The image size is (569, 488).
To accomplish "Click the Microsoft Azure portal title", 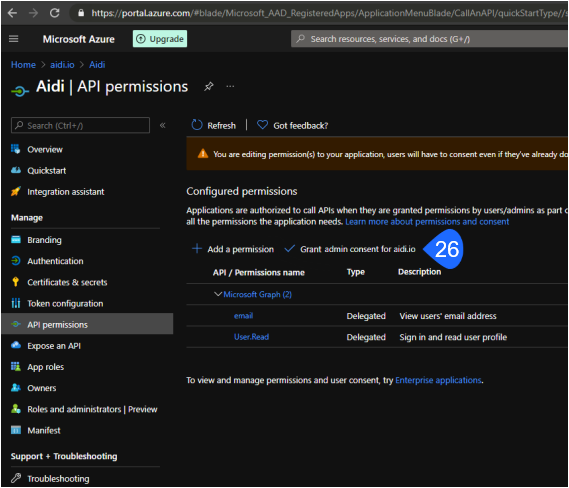I will tap(78, 39).
